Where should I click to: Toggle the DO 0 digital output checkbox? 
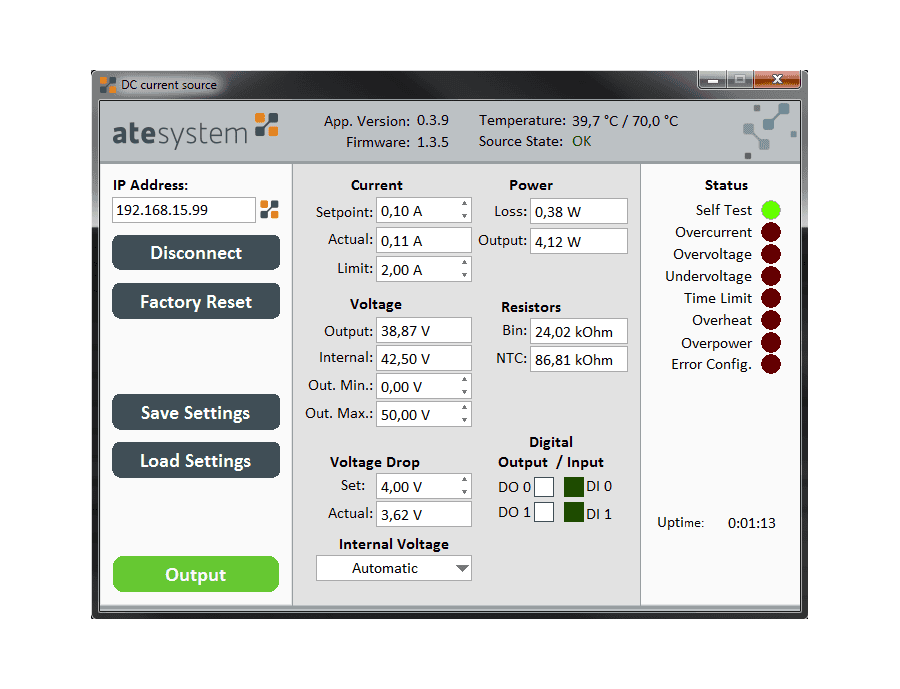point(544,487)
